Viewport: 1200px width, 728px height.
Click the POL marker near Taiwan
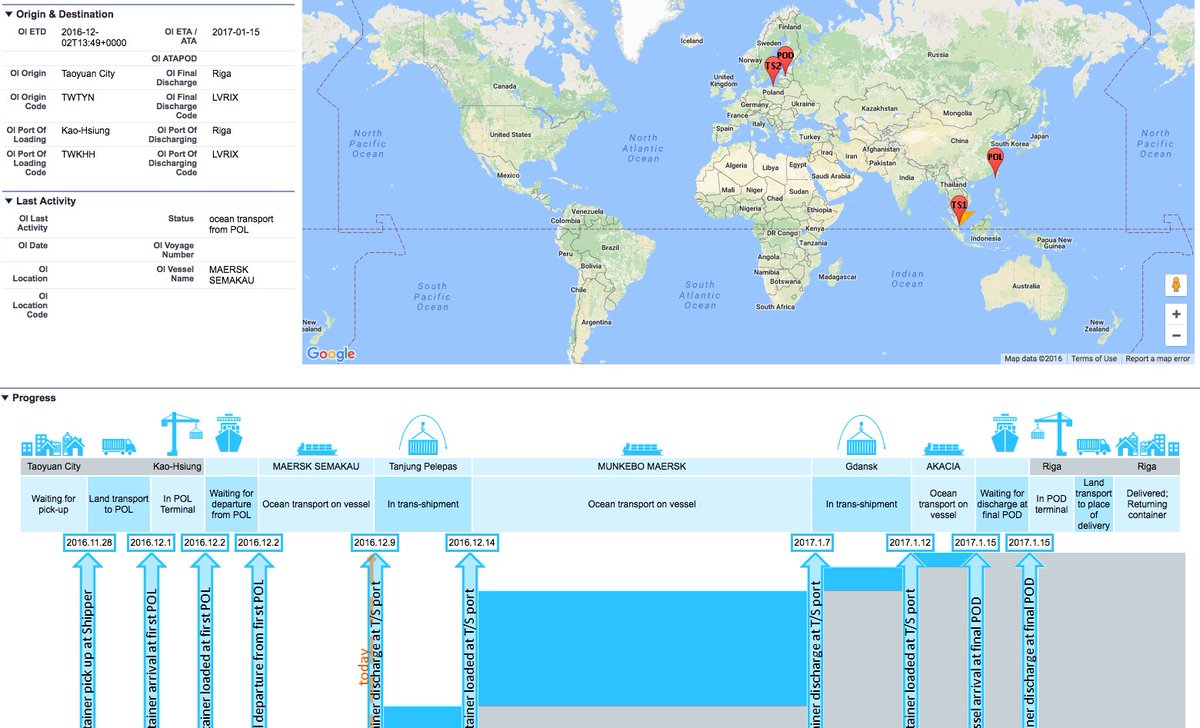(x=995, y=162)
